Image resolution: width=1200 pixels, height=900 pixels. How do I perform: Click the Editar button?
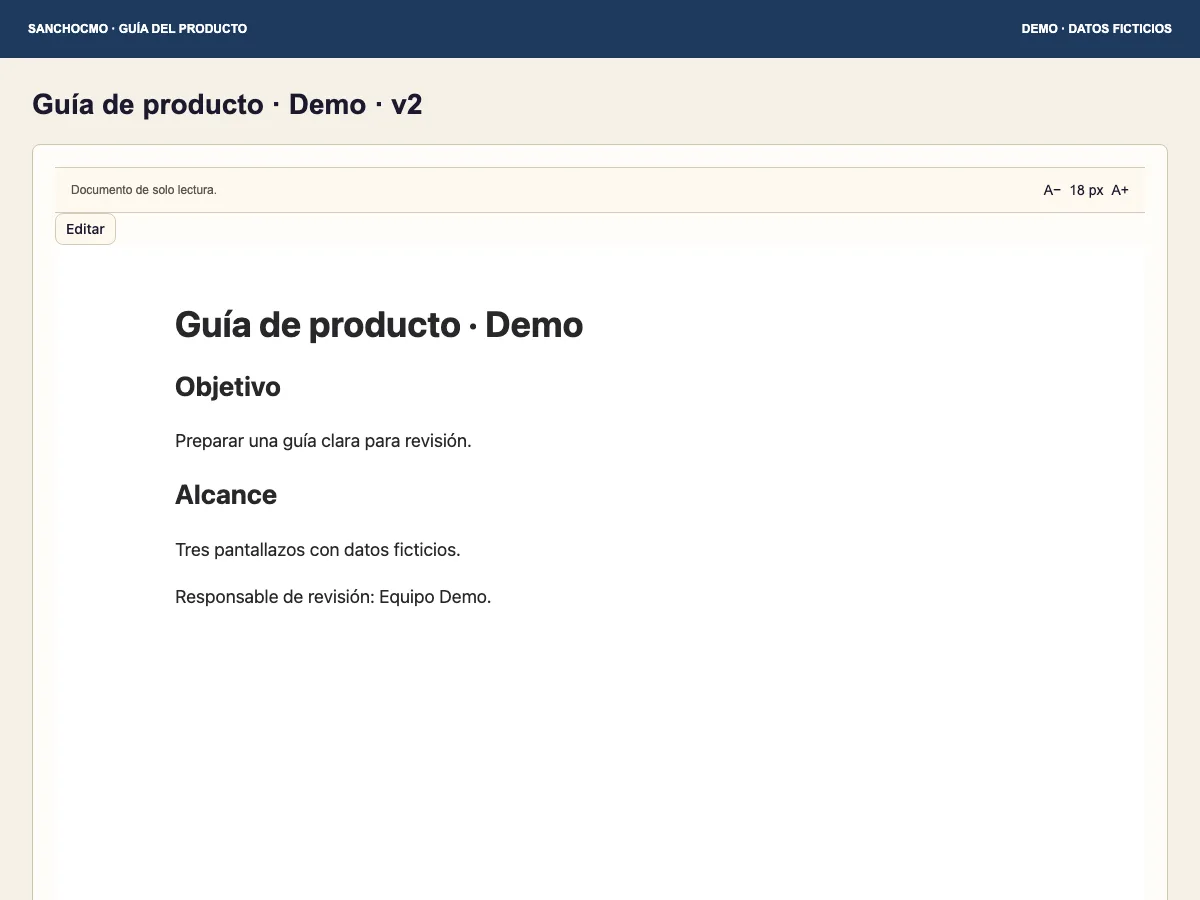[x=85, y=229]
